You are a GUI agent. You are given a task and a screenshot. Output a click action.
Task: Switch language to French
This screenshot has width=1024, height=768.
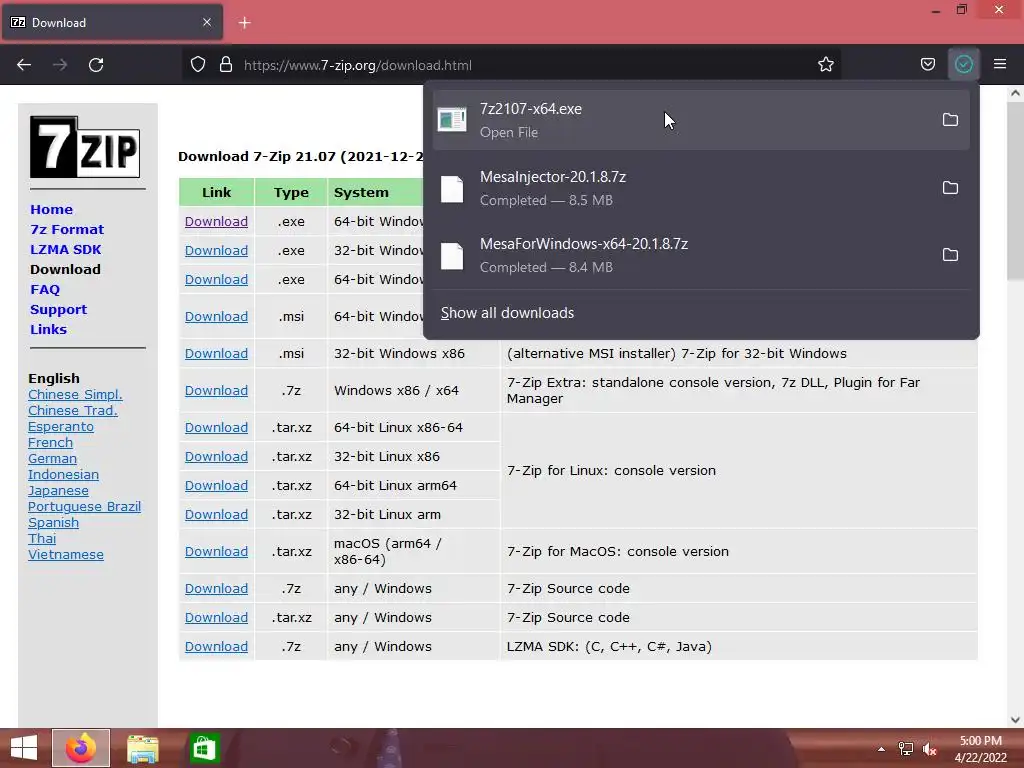(50, 442)
